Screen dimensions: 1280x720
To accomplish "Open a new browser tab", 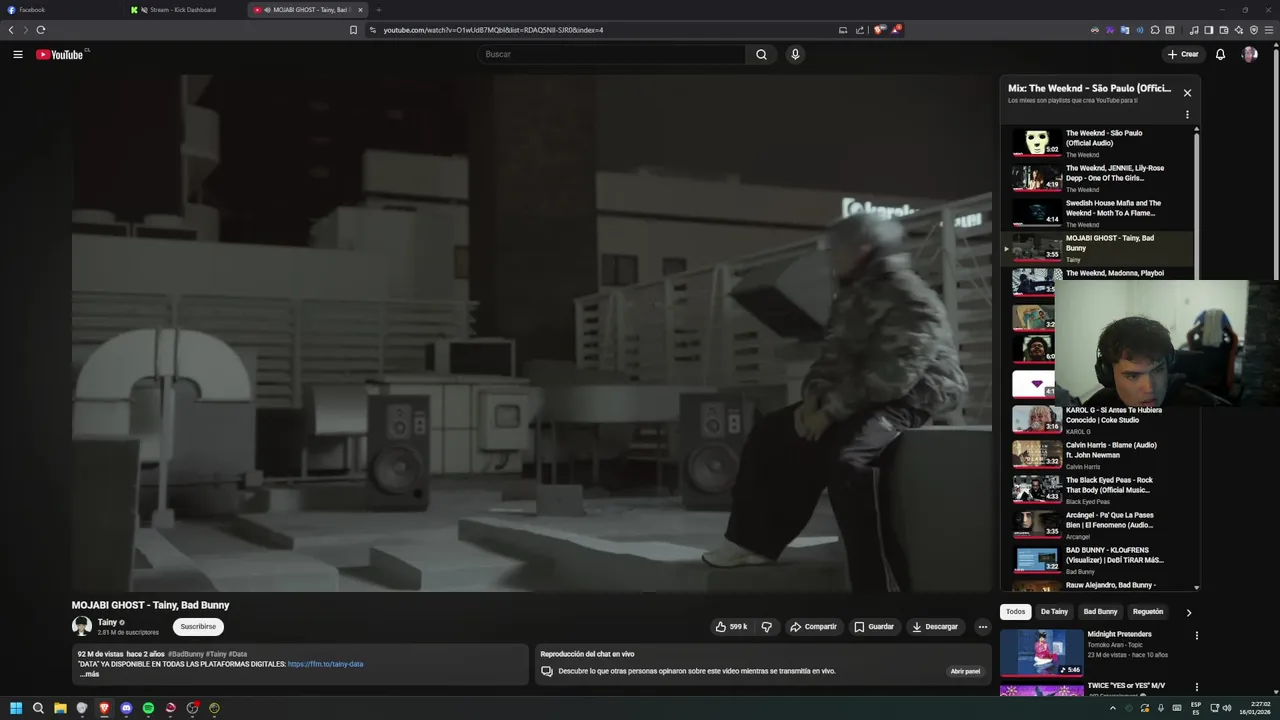I will (x=378, y=10).
